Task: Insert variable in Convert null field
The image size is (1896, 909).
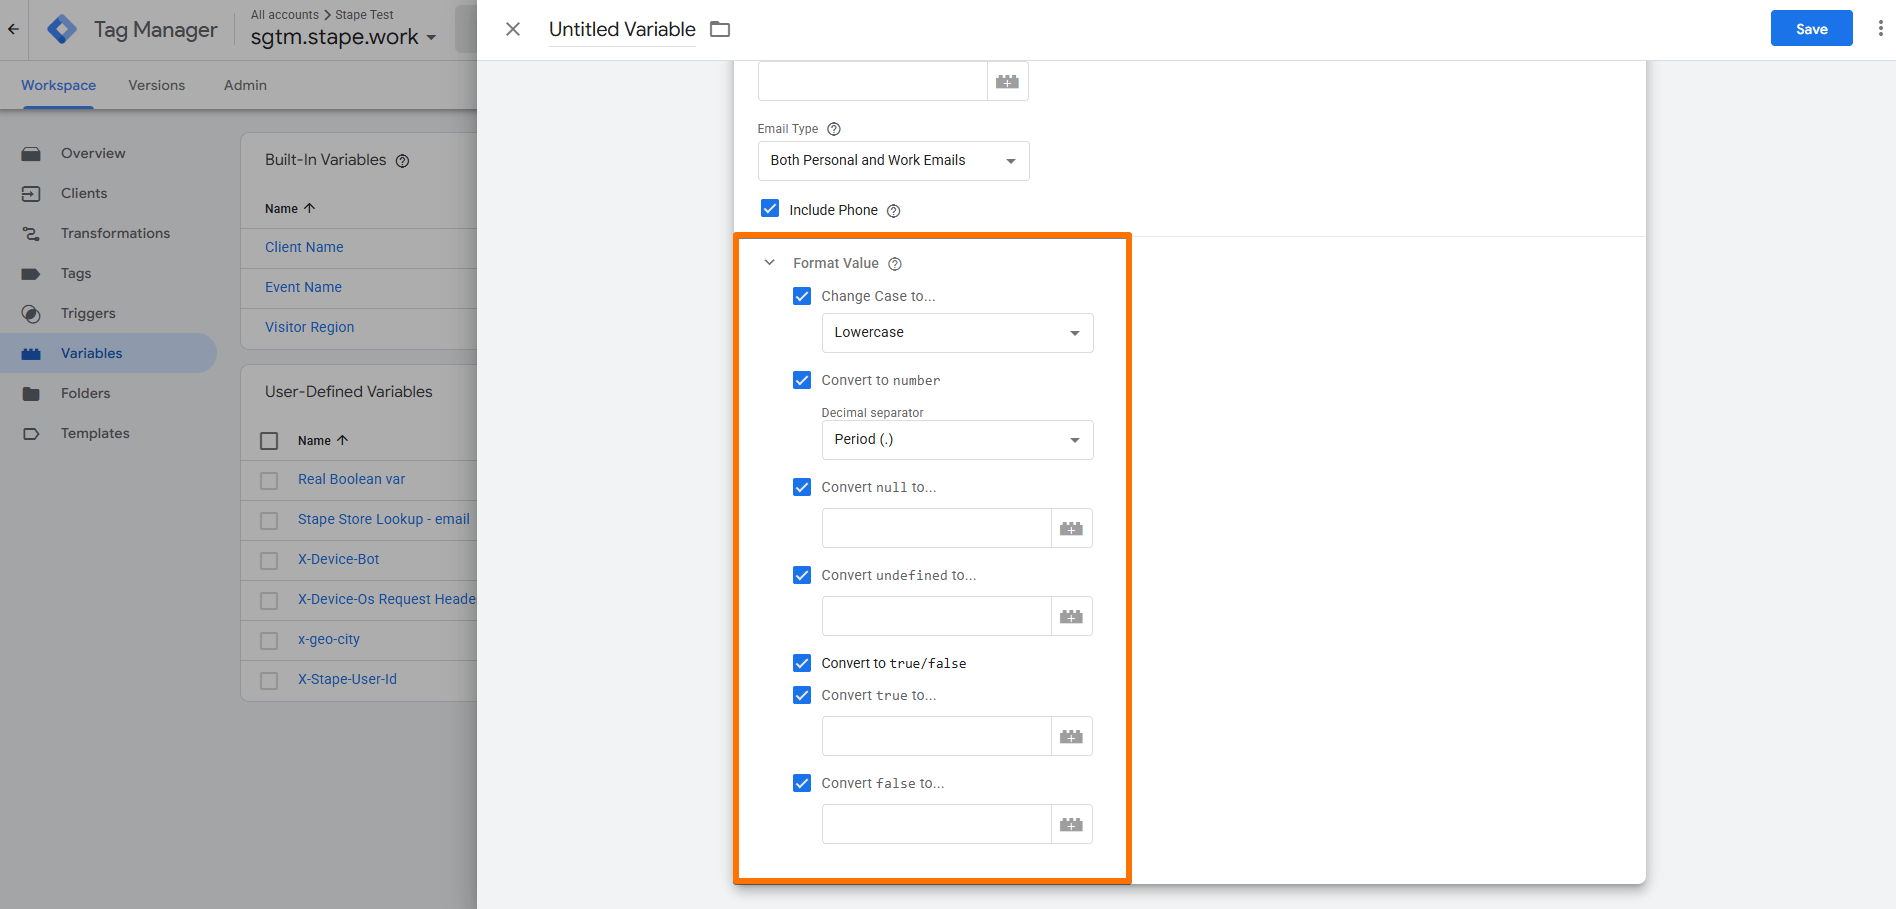Action: (1071, 528)
